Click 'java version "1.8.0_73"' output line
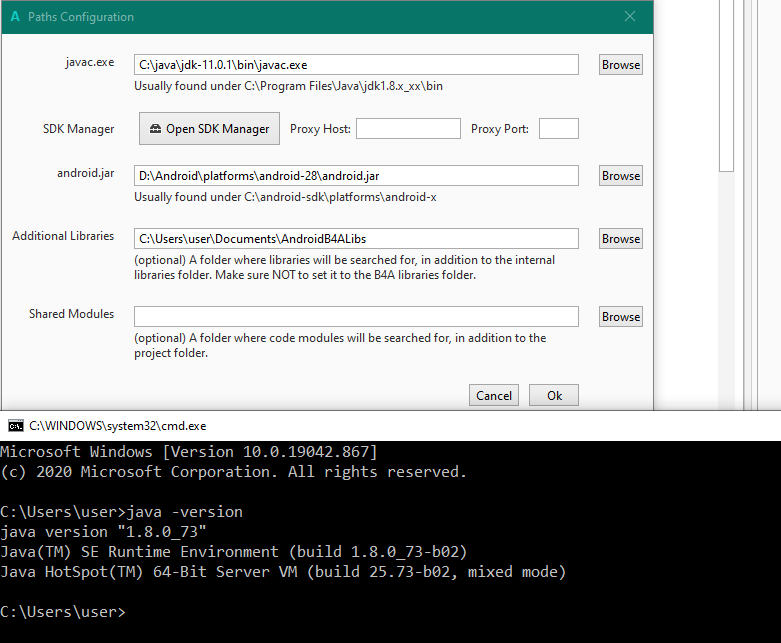This screenshot has width=781, height=643. click(103, 532)
